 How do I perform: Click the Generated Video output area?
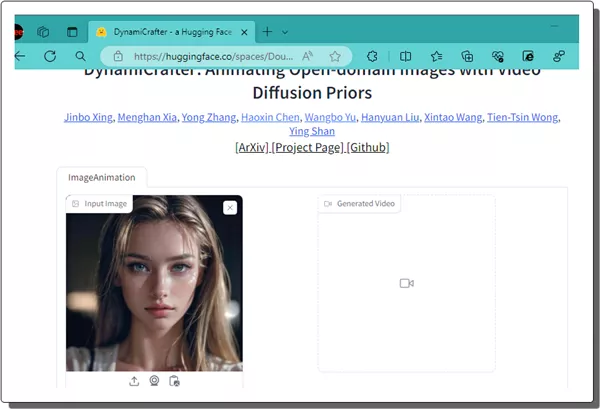406,284
